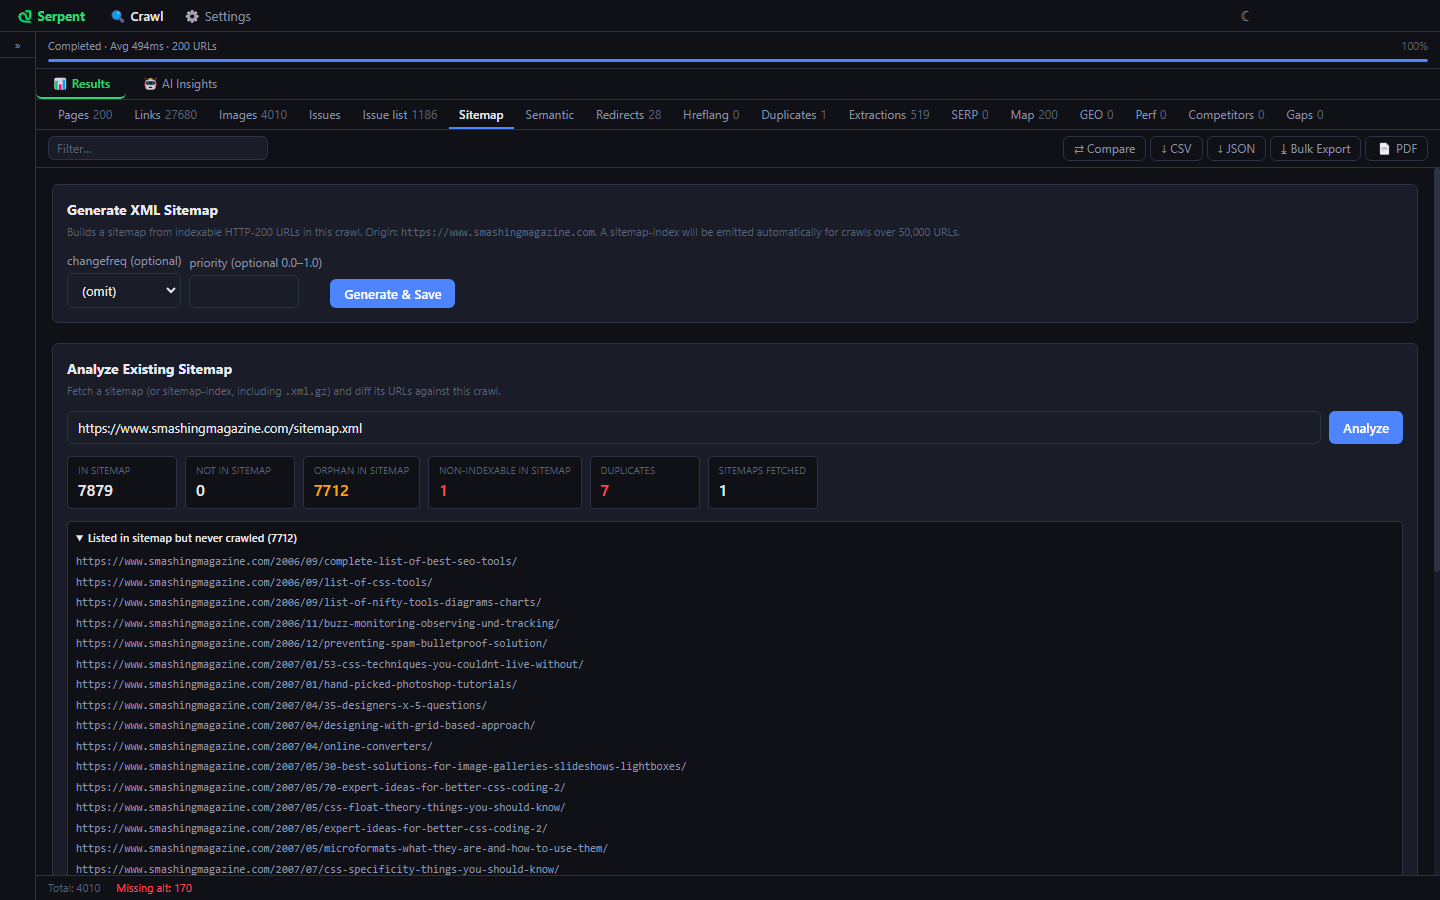Viewport: 1440px width, 900px height.
Task: Open the Extractions 519 tab
Action: click(889, 115)
